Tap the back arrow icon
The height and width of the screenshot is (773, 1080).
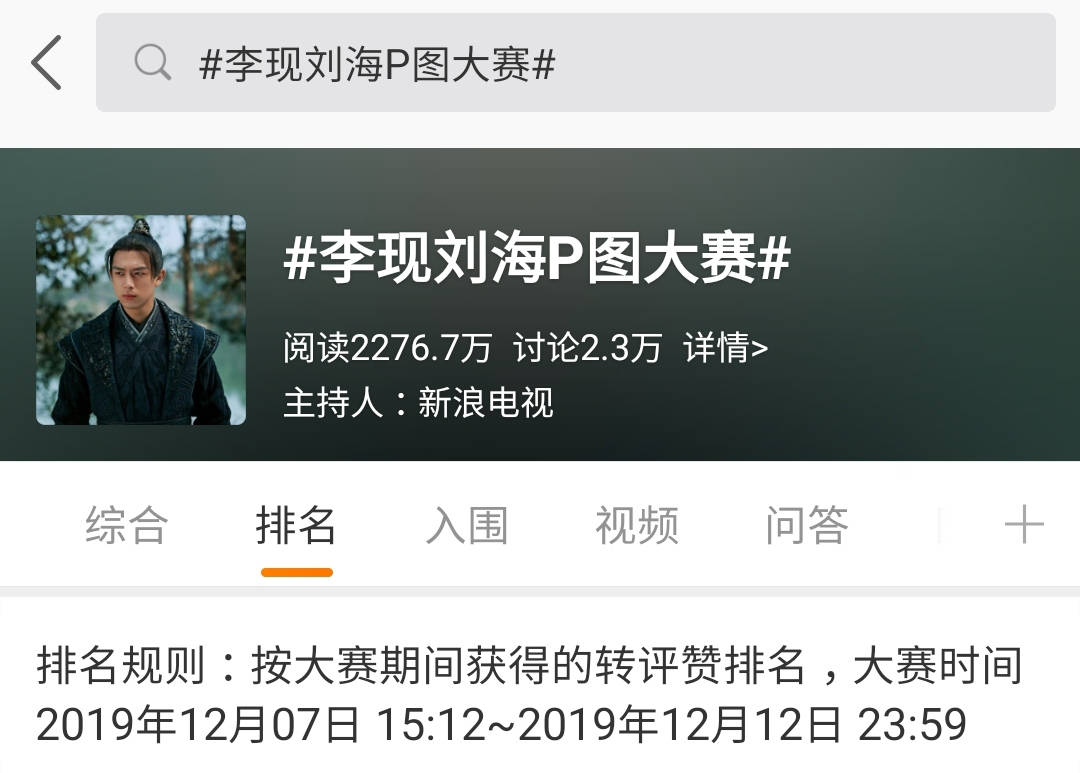pos(46,63)
